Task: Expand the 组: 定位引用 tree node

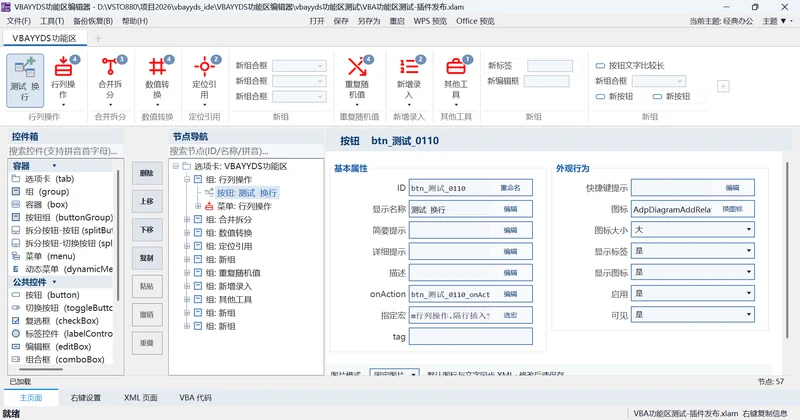Action: (x=187, y=246)
